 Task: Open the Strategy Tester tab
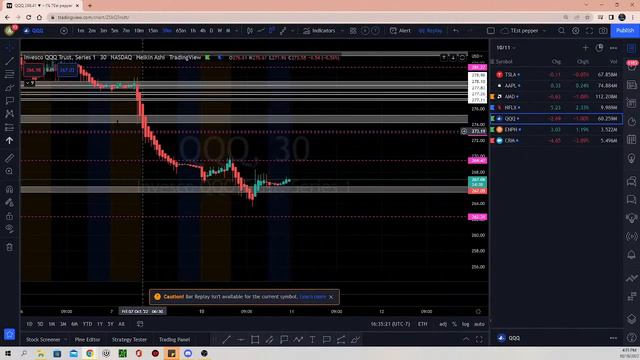pos(129,340)
